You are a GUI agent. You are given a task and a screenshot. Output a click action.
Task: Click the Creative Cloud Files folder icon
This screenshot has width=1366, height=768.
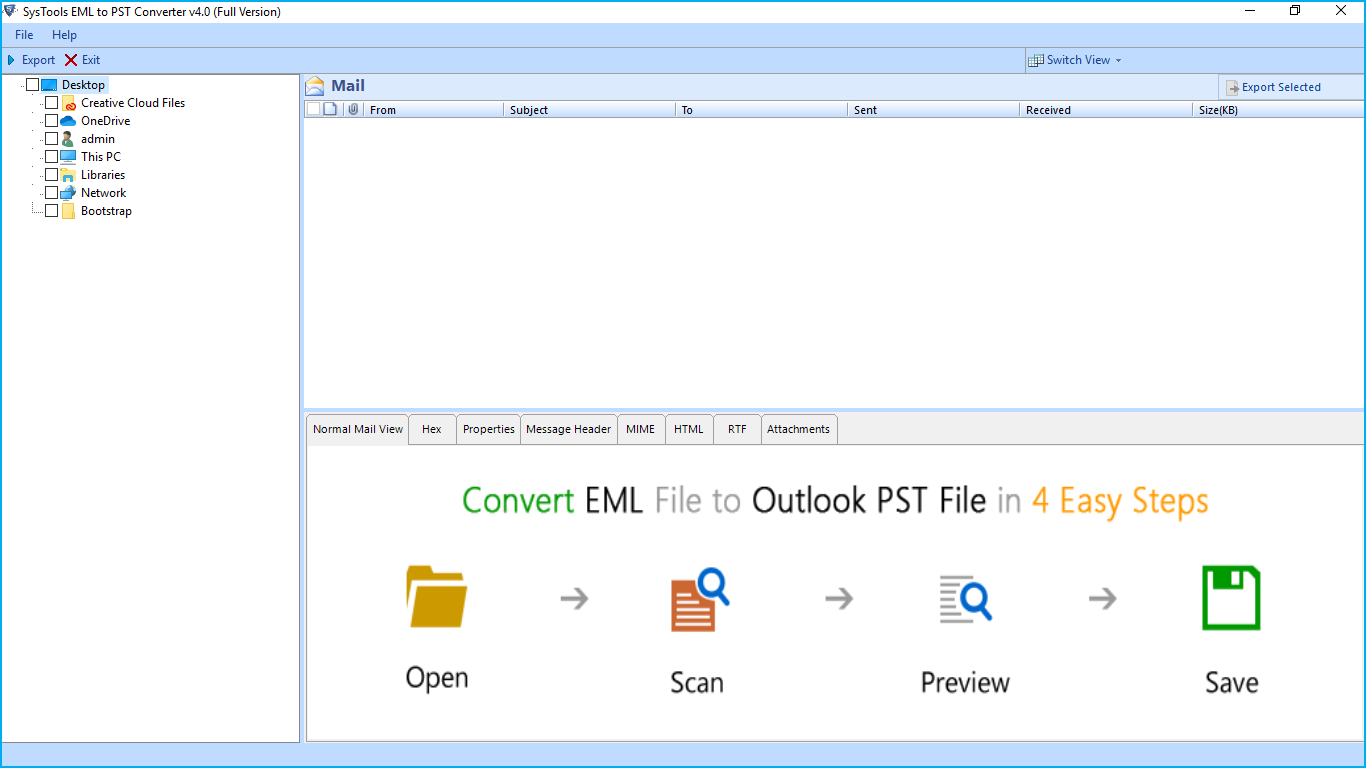pos(68,103)
